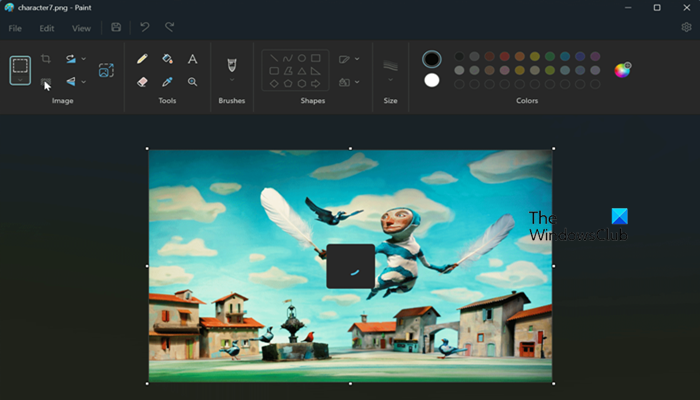Viewport: 700px width, 400px height.
Task: Click the Crop tool icon
Action: 46,58
